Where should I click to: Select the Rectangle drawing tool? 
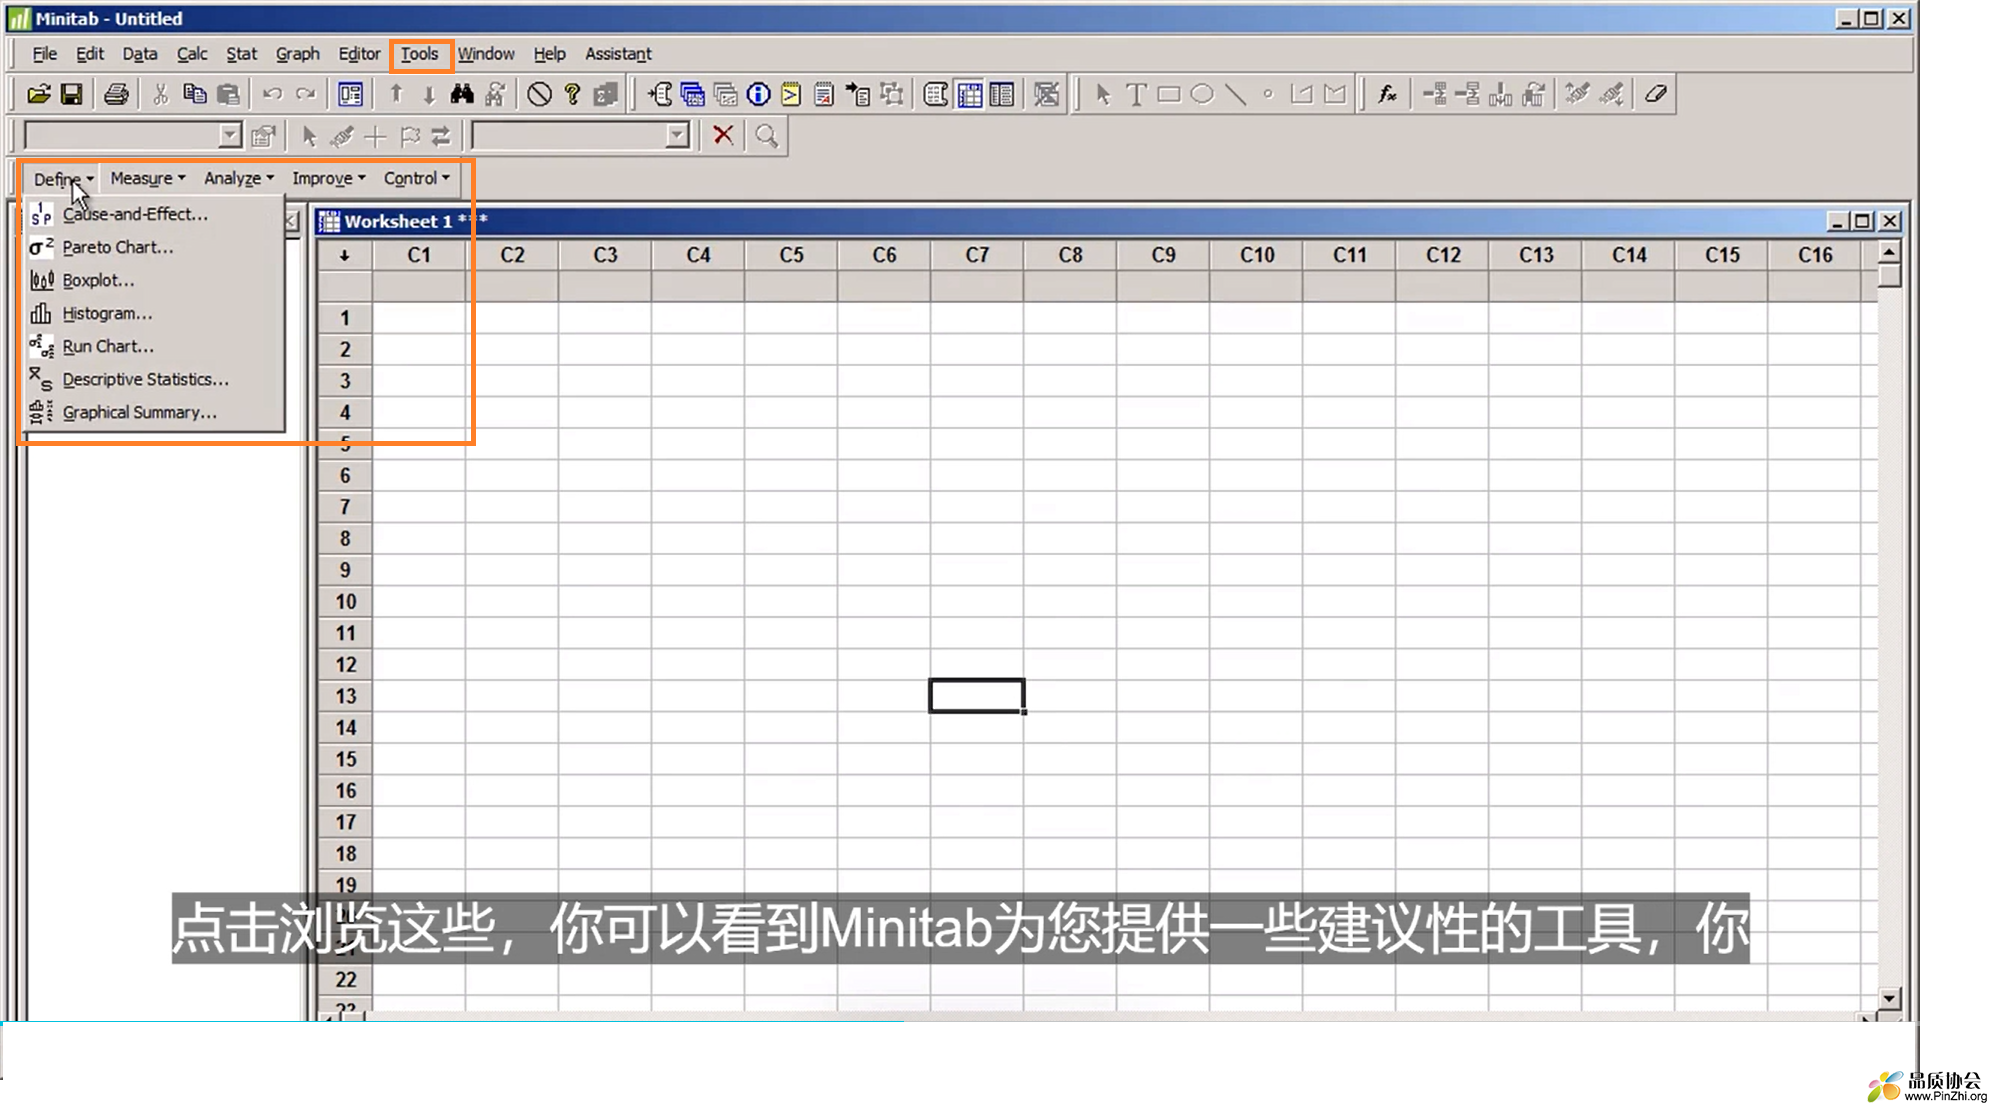pos(1169,94)
